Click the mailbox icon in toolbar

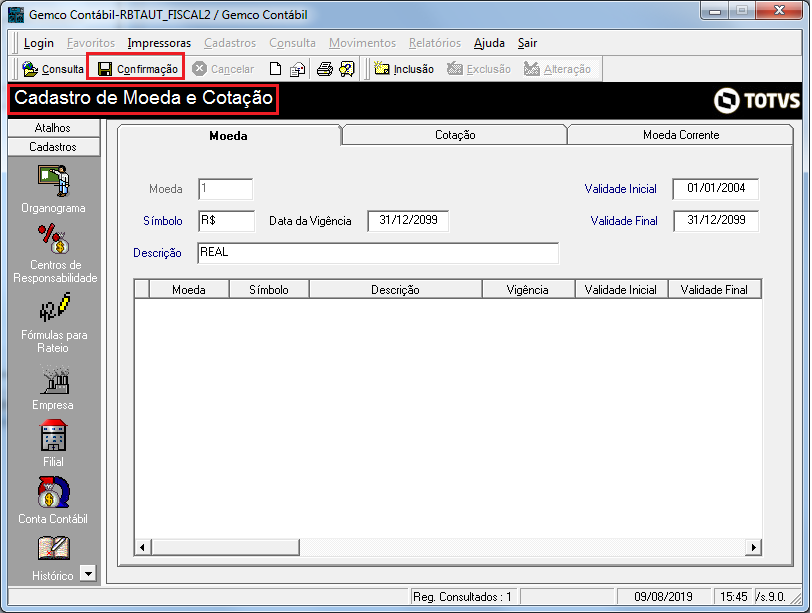(x=297, y=69)
